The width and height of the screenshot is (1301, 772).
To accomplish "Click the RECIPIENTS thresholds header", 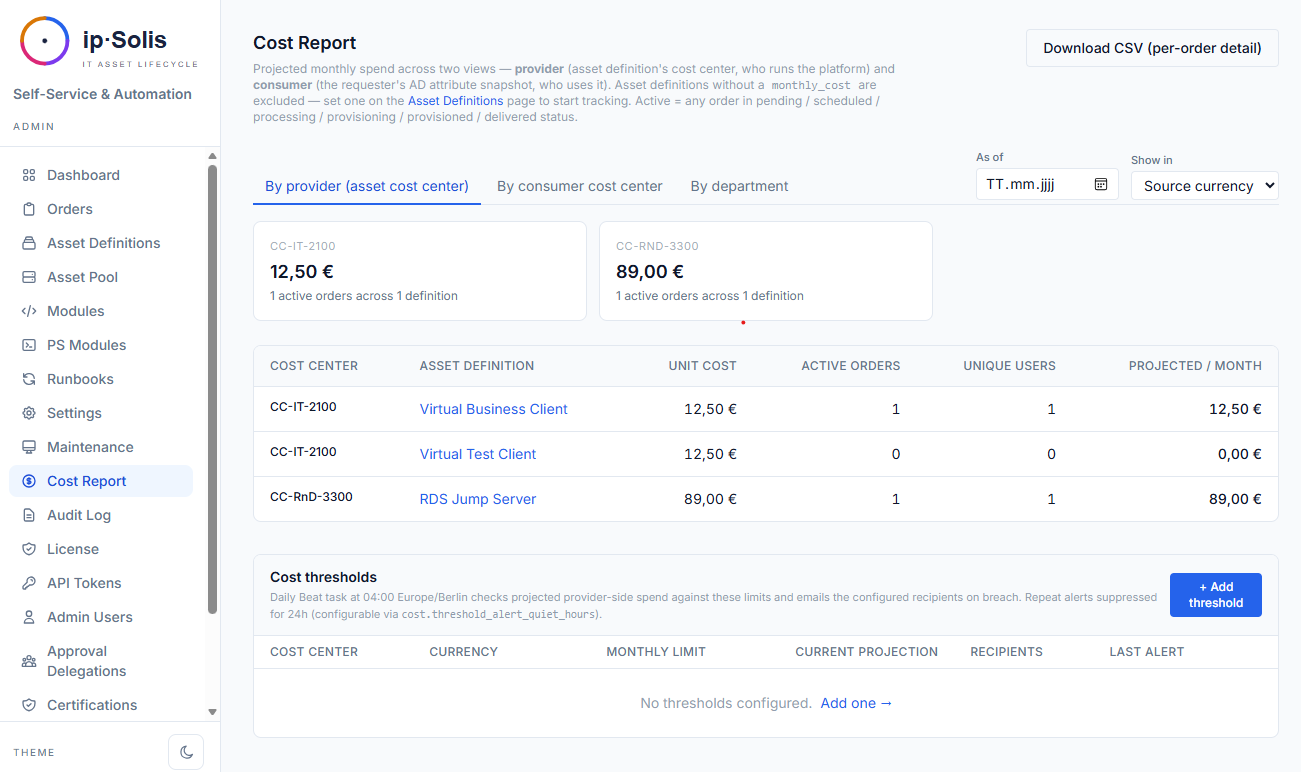I will pyautogui.click(x=1006, y=652).
